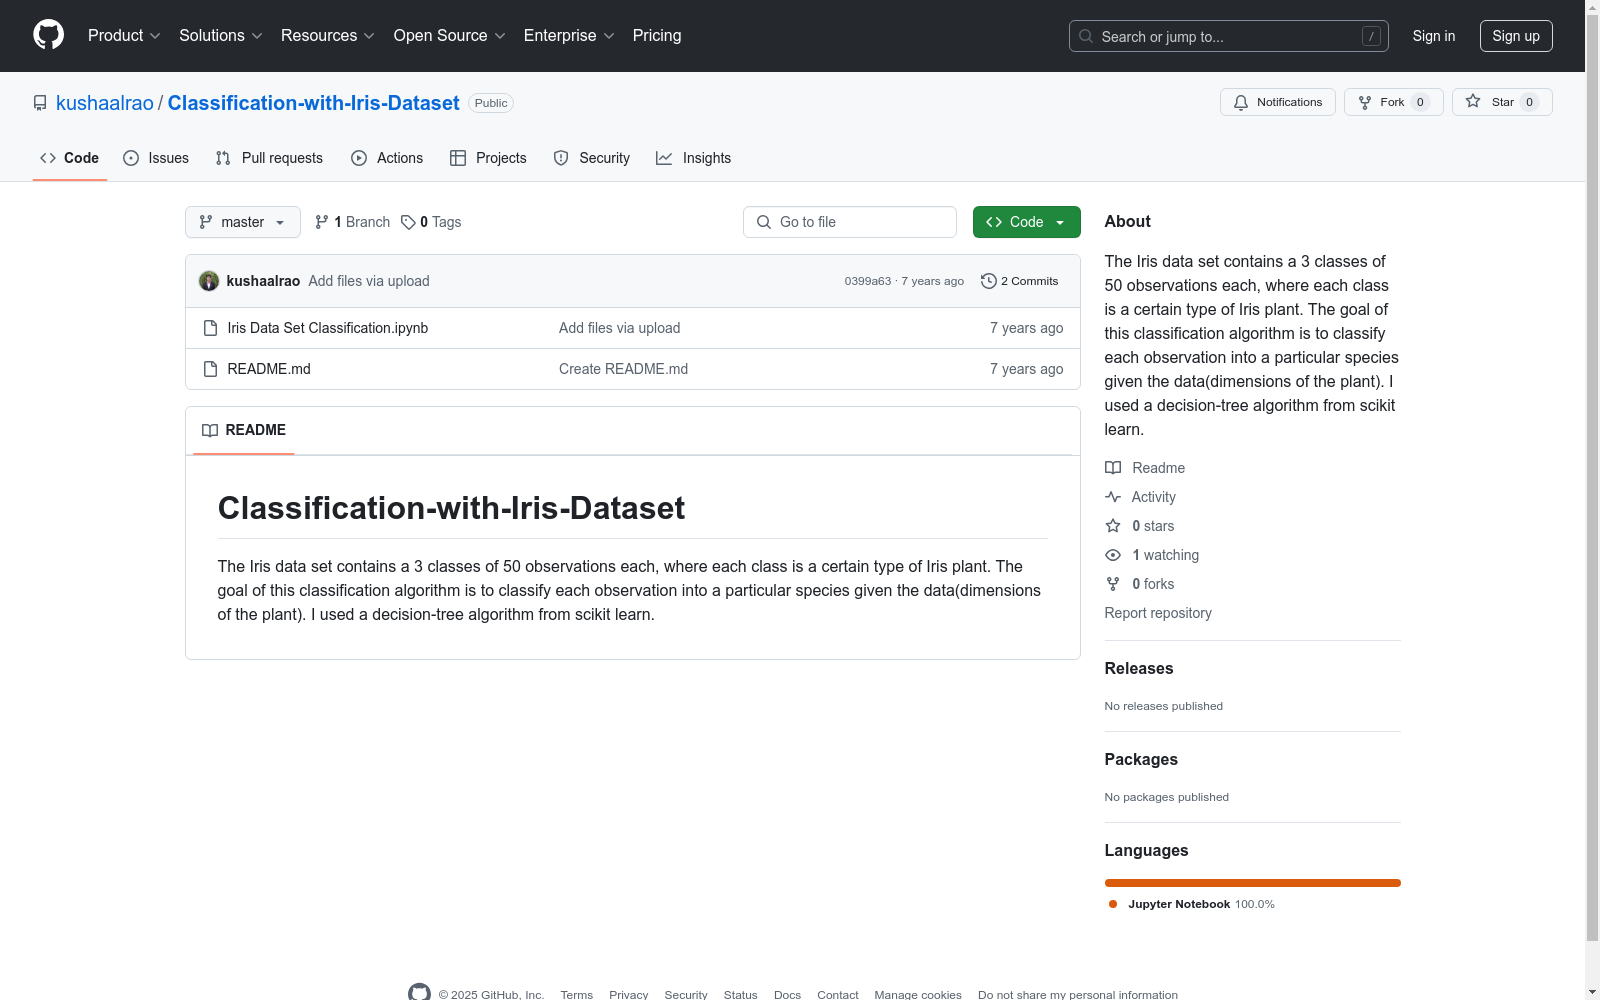This screenshot has width=1600, height=1000.
Task: Click the GitHub logo in the header
Action: (x=48, y=35)
